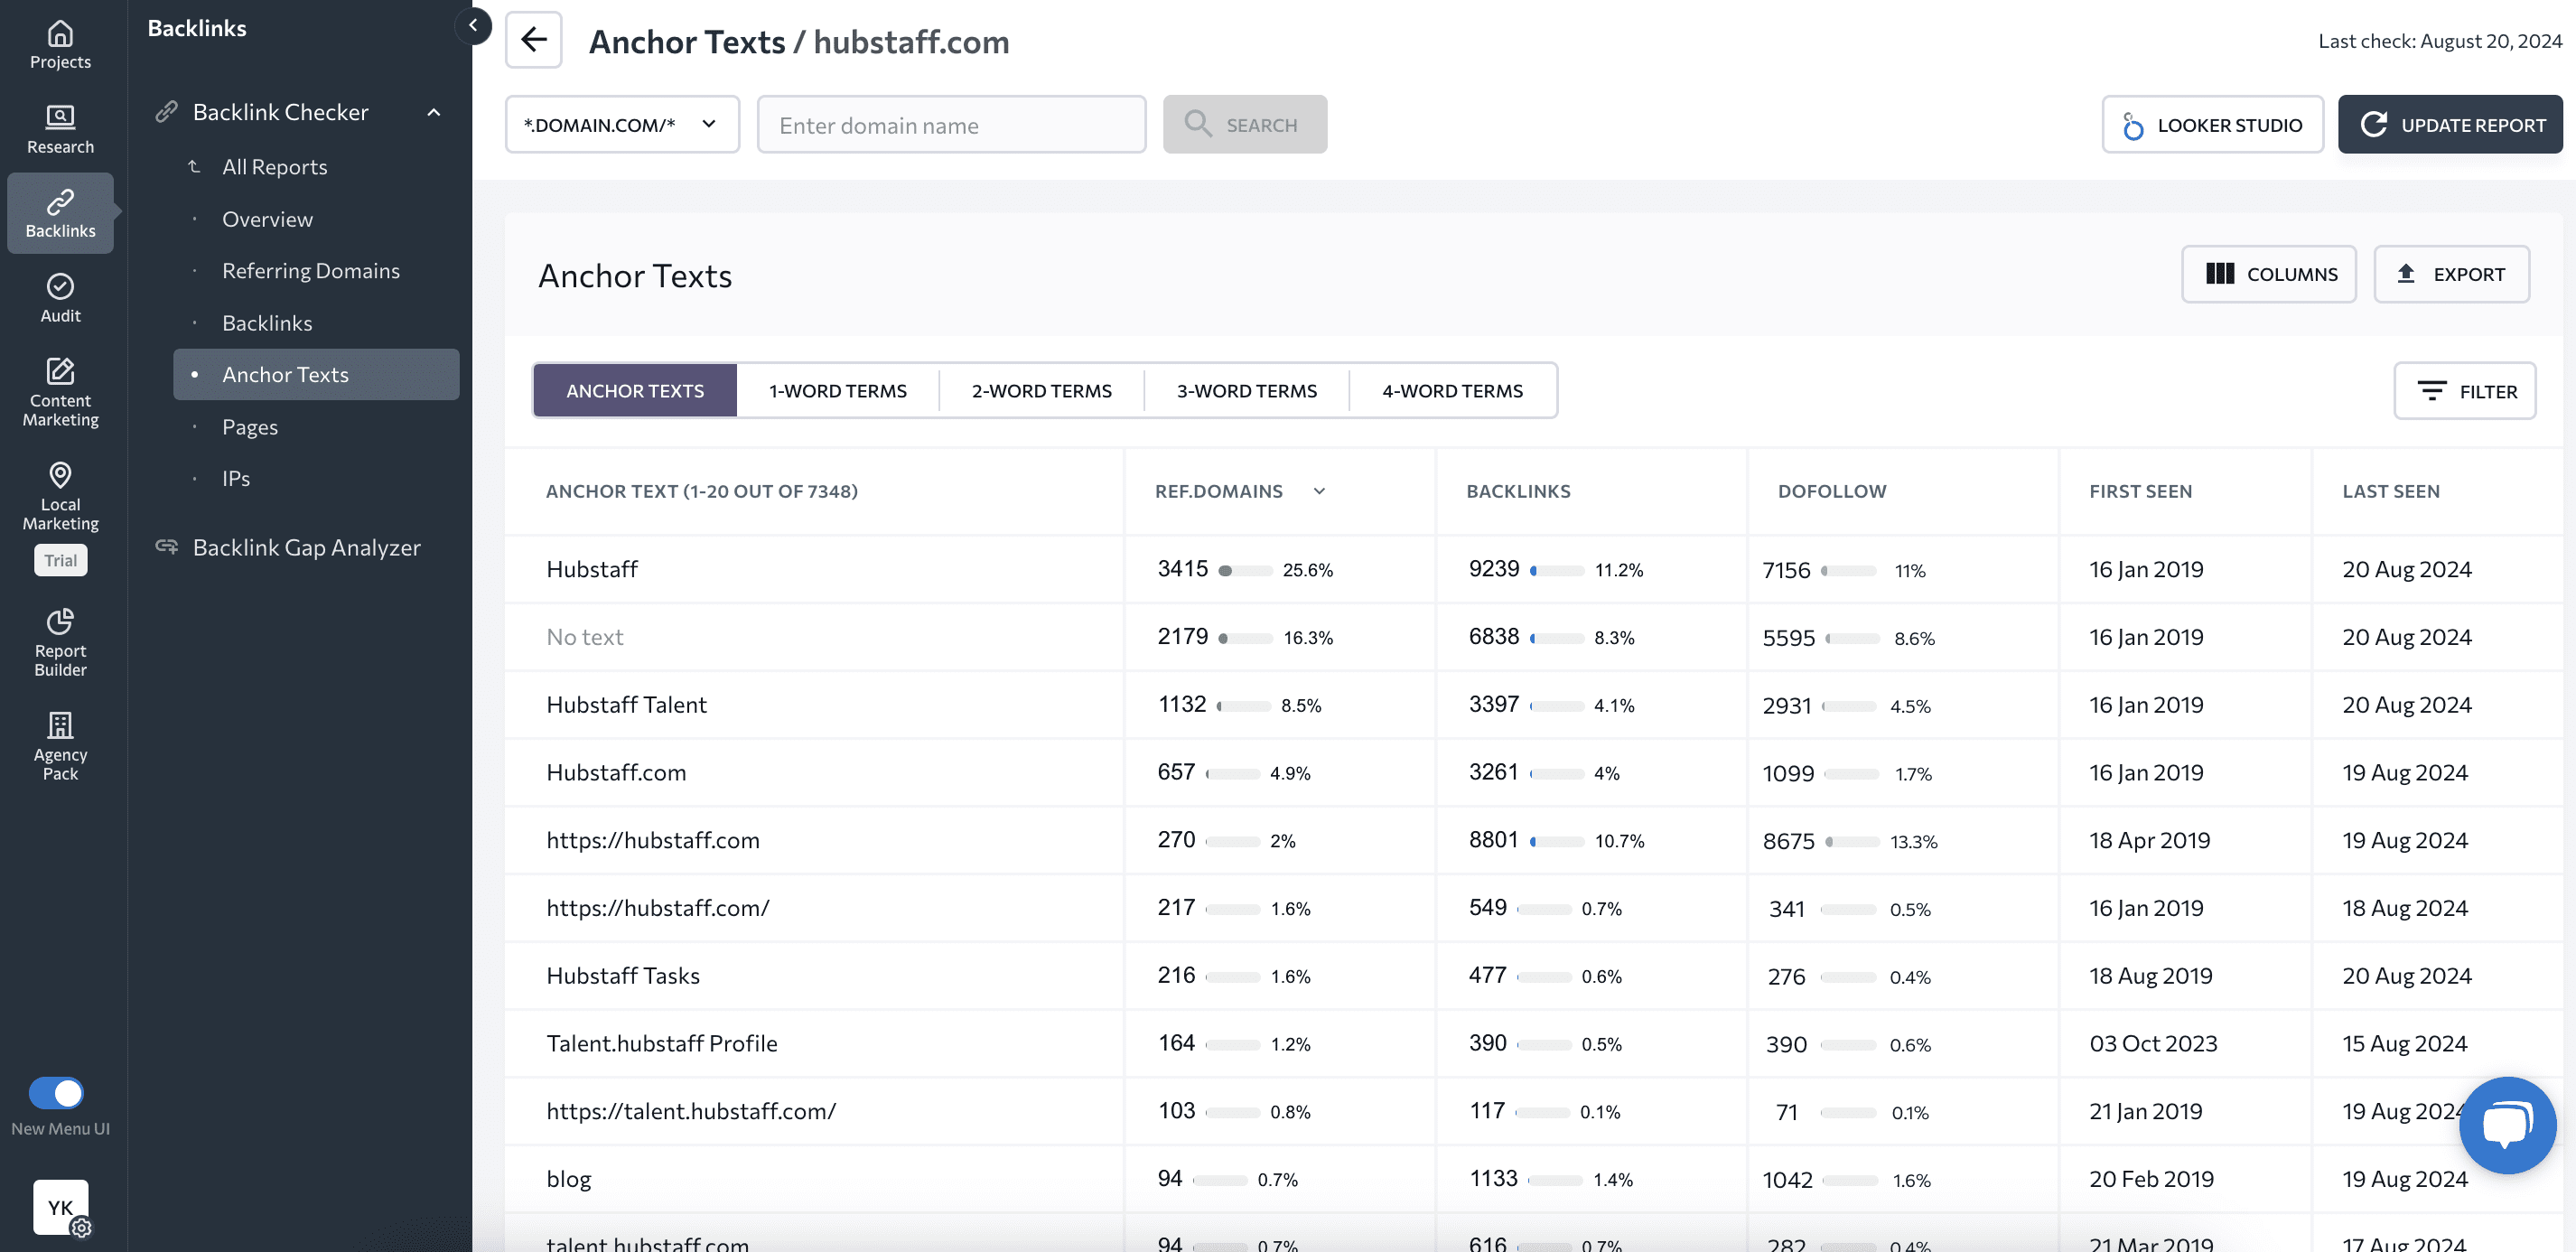Go back using the left arrow button
The height and width of the screenshot is (1252, 2576).
[x=534, y=40]
